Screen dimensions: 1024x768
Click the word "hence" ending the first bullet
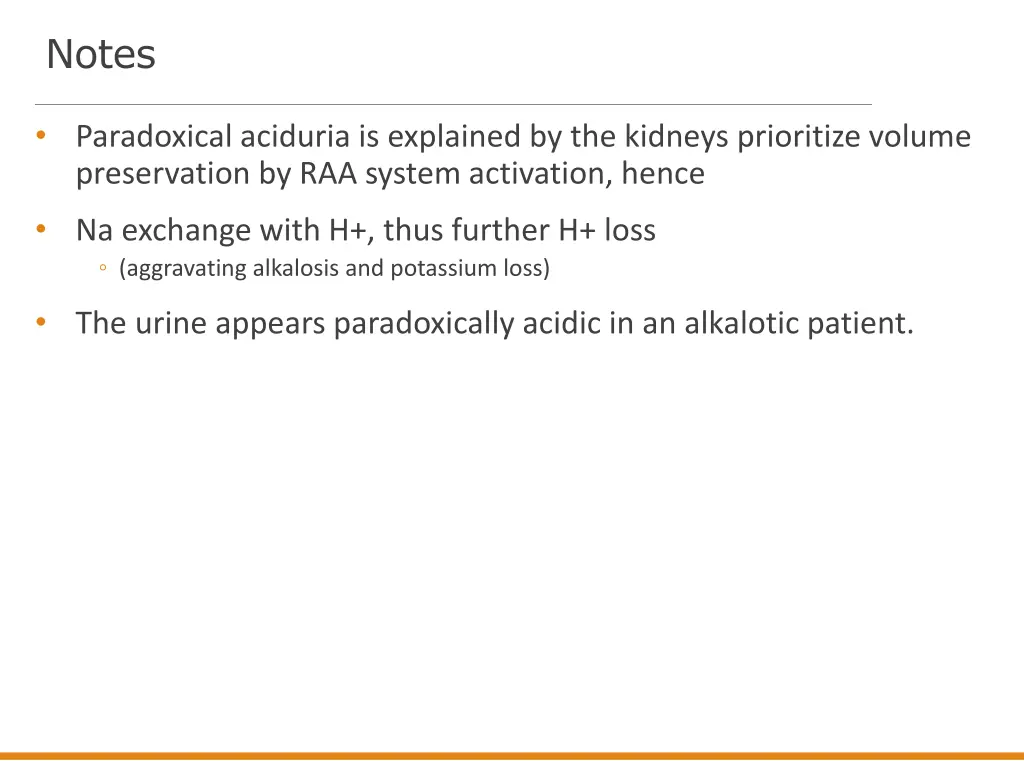[663, 174]
